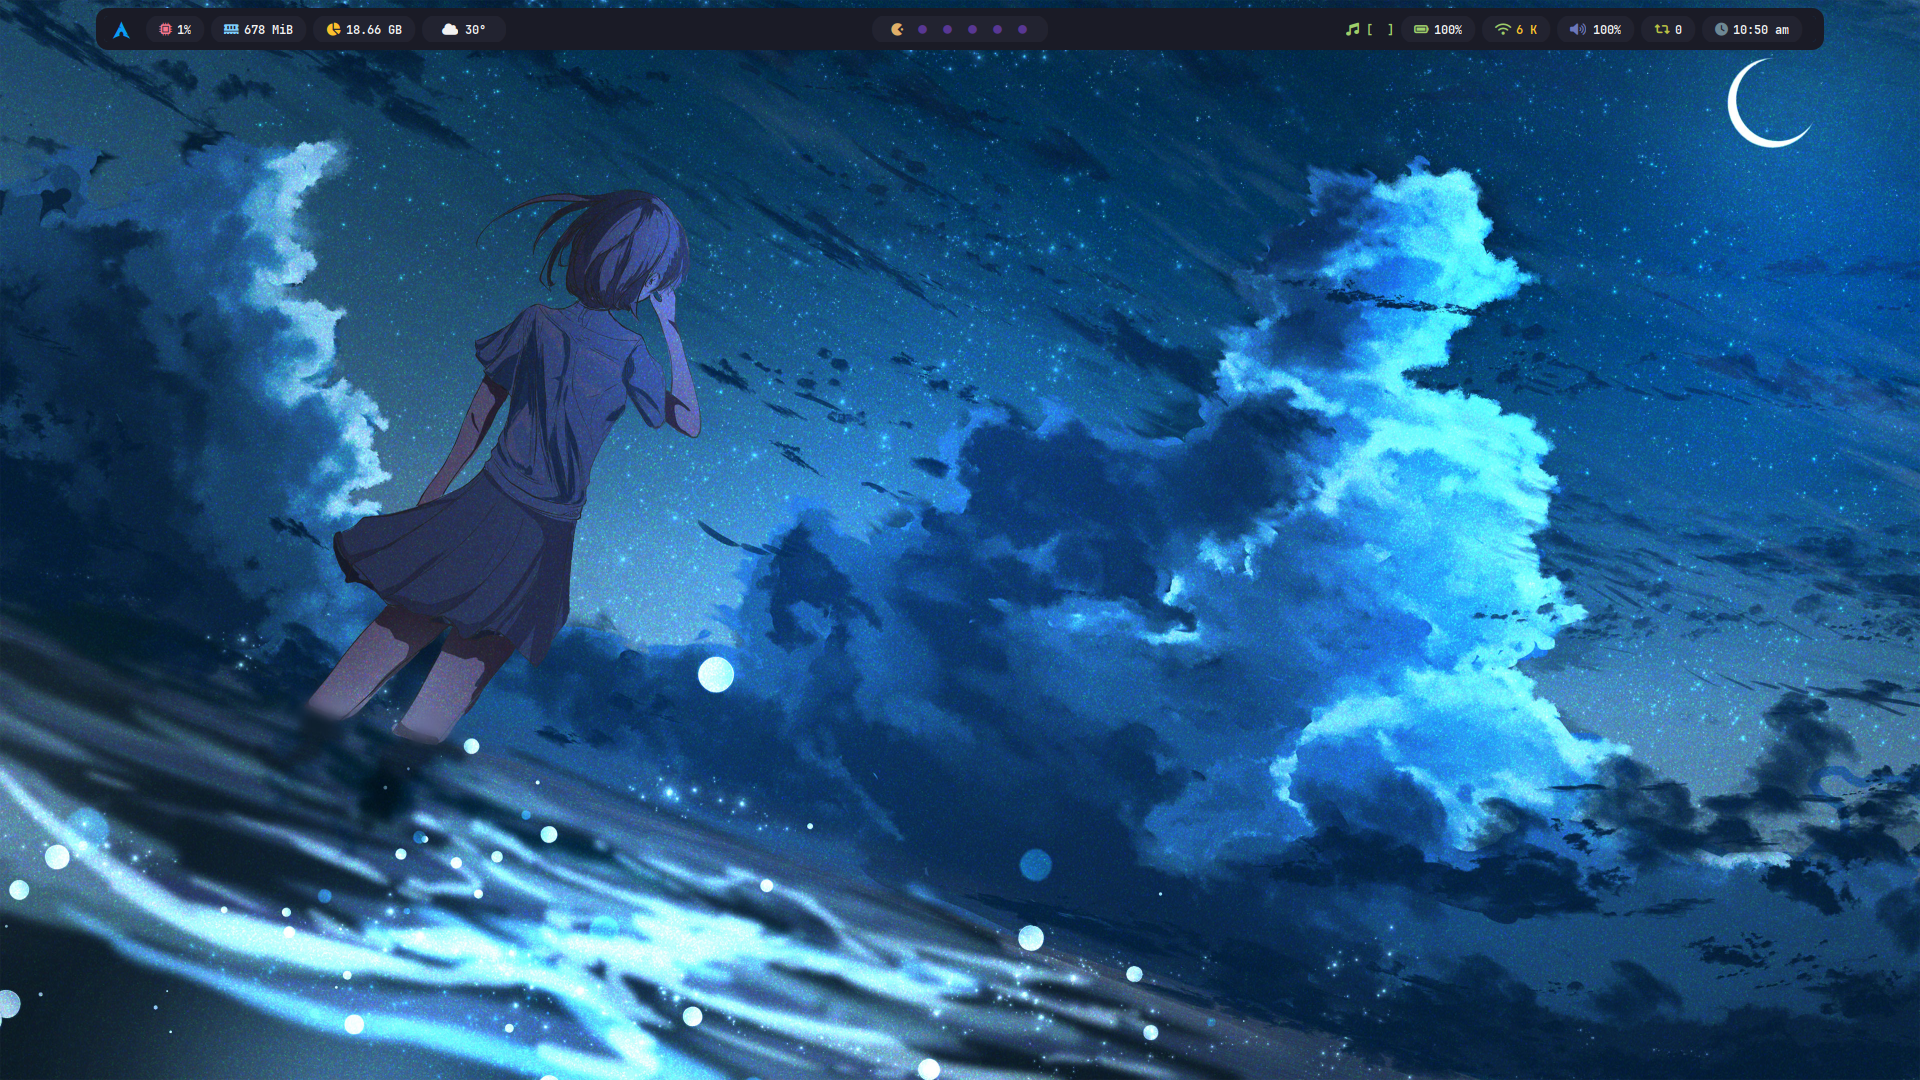Open the Arch Linux launcher icon

tap(121, 30)
